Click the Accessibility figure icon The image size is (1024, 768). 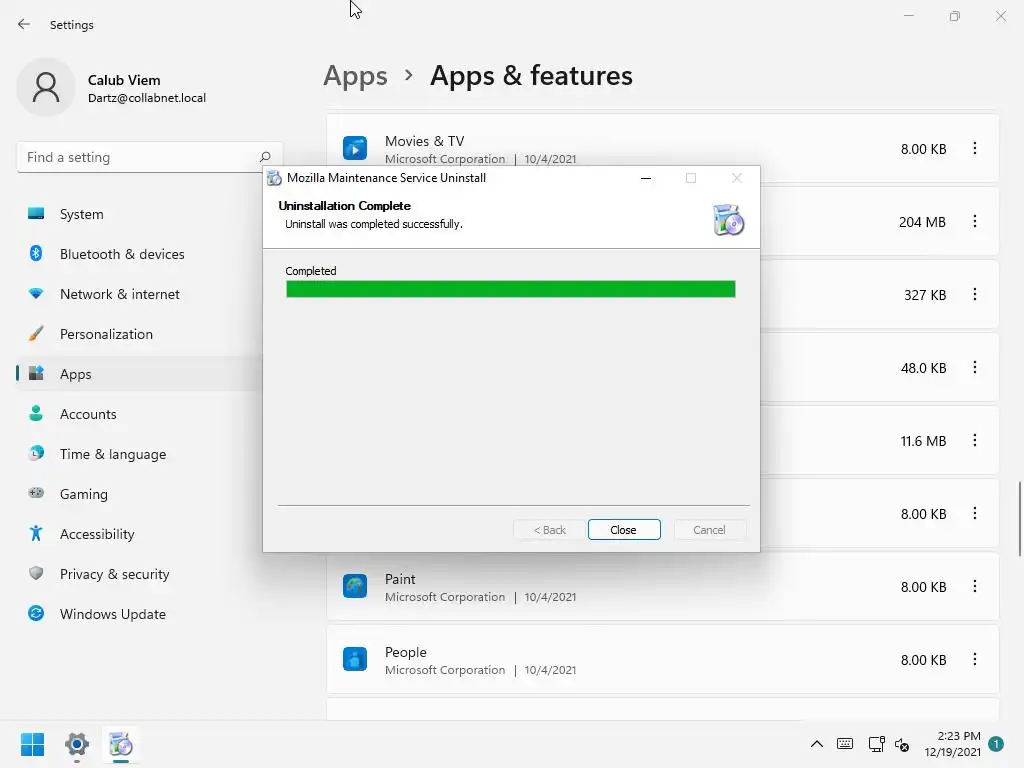click(x=36, y=534)
